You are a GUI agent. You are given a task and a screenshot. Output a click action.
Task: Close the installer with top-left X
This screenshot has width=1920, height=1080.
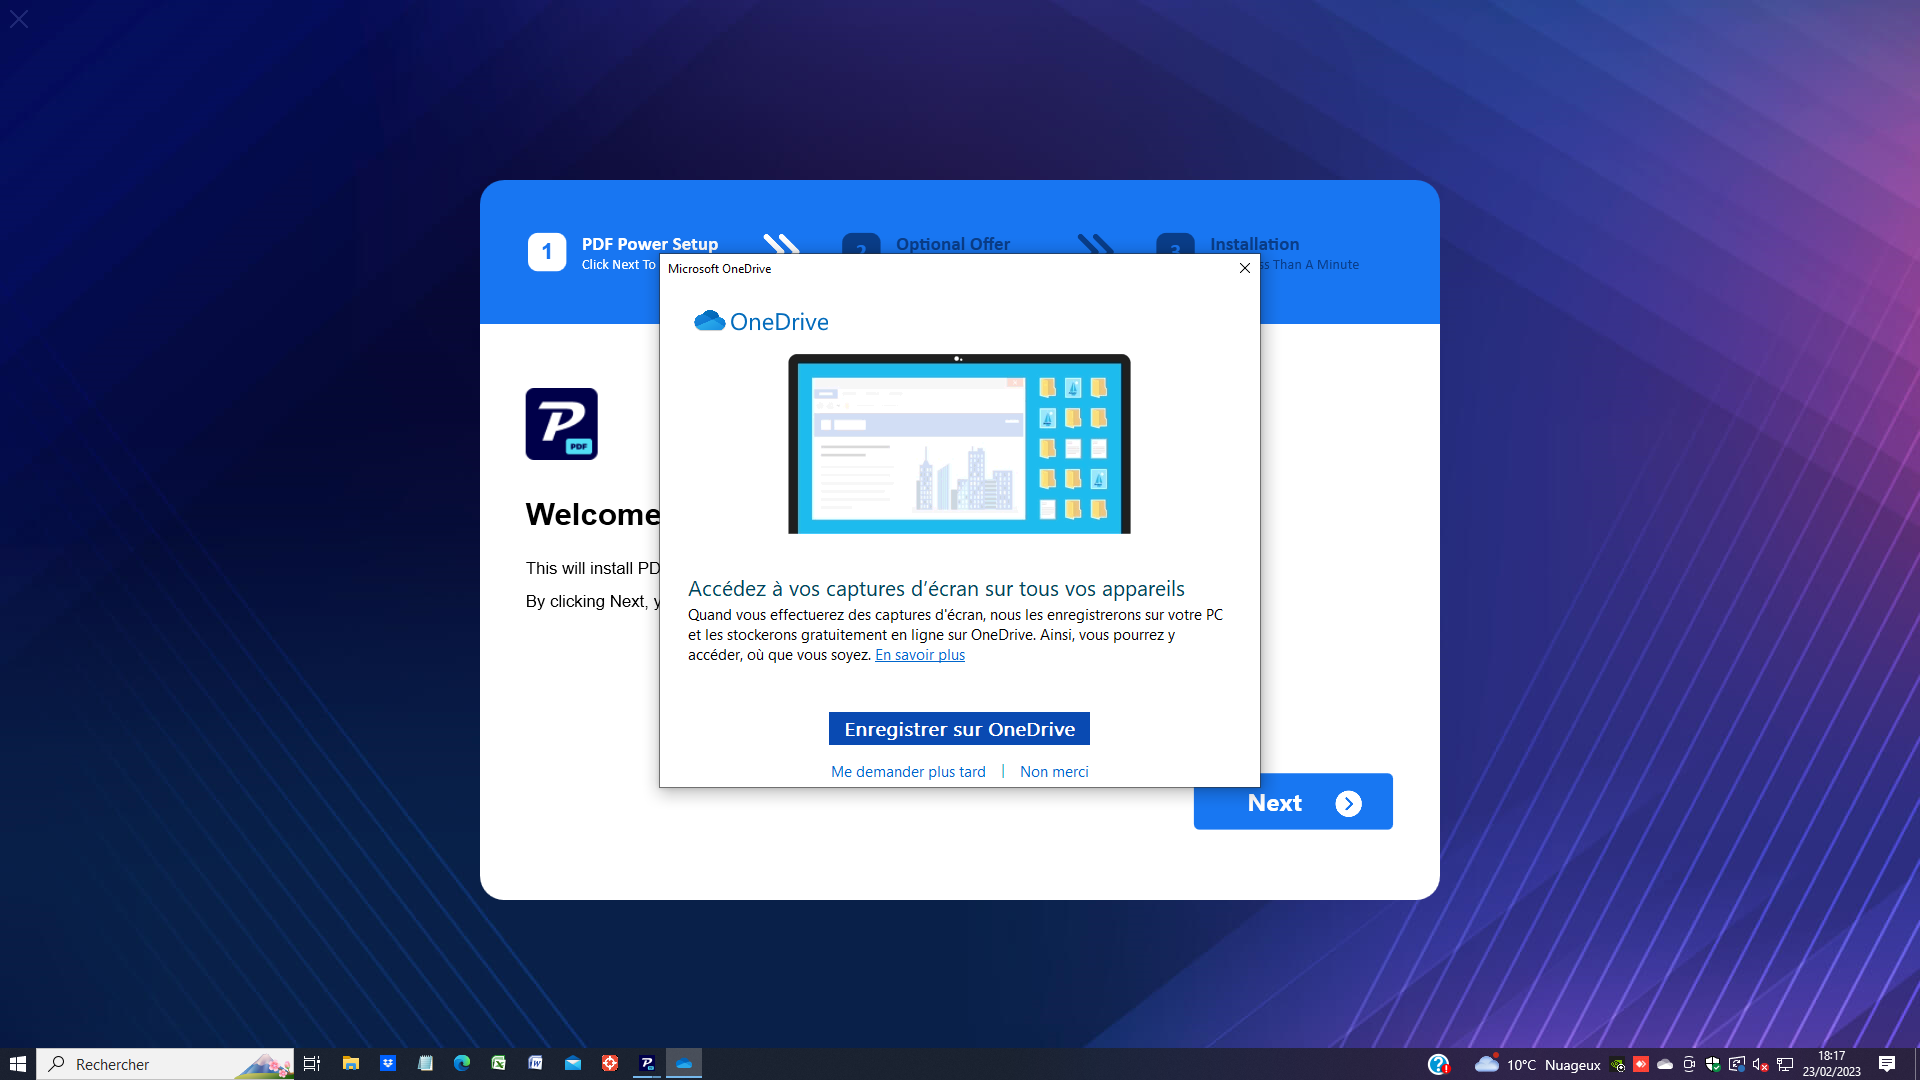click(19, 19)
